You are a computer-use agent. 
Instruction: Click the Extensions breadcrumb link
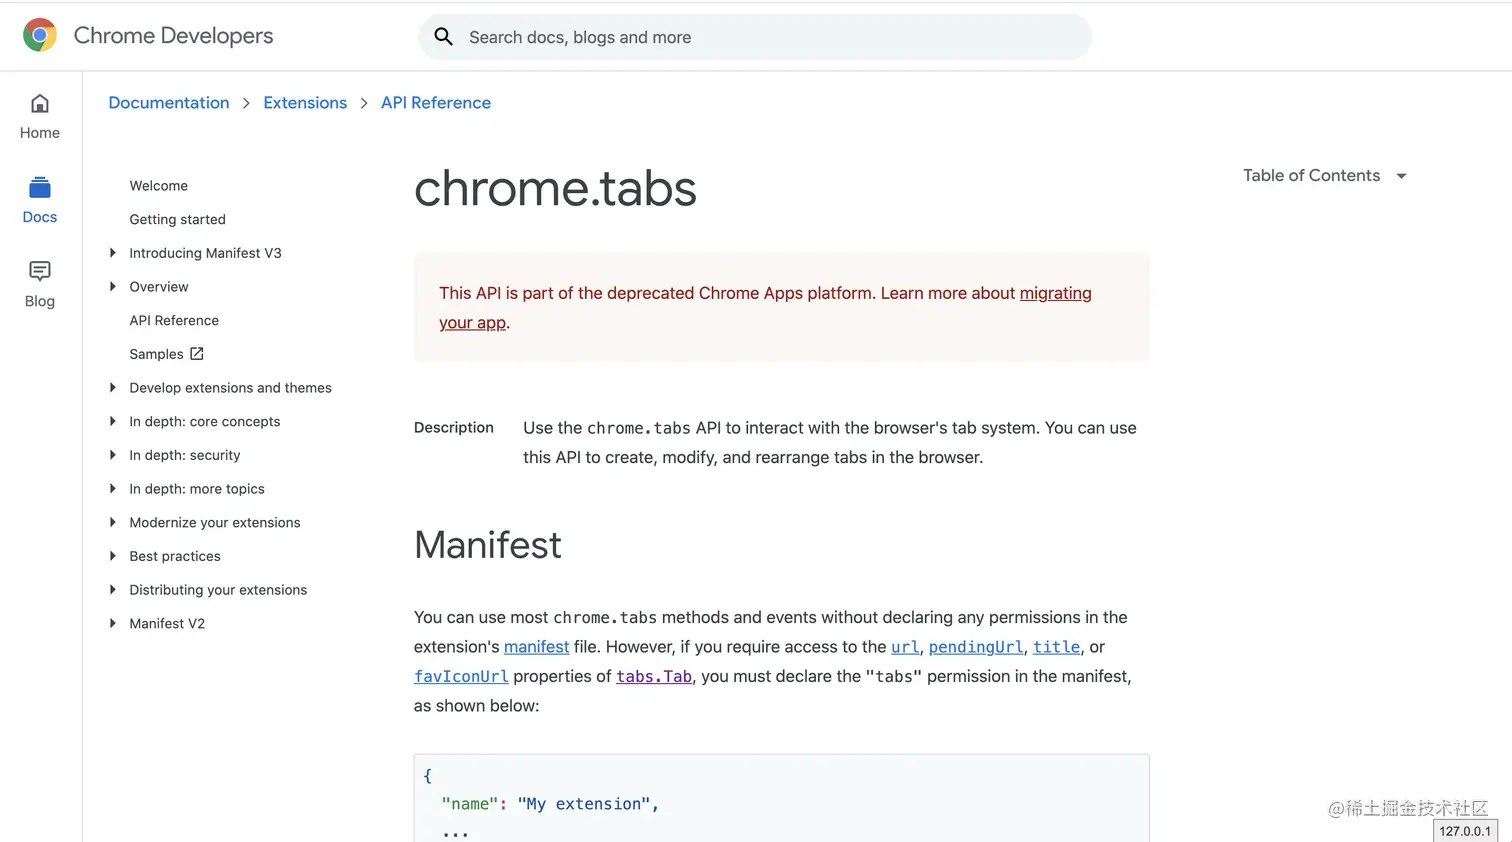click(x=305, y=103)
